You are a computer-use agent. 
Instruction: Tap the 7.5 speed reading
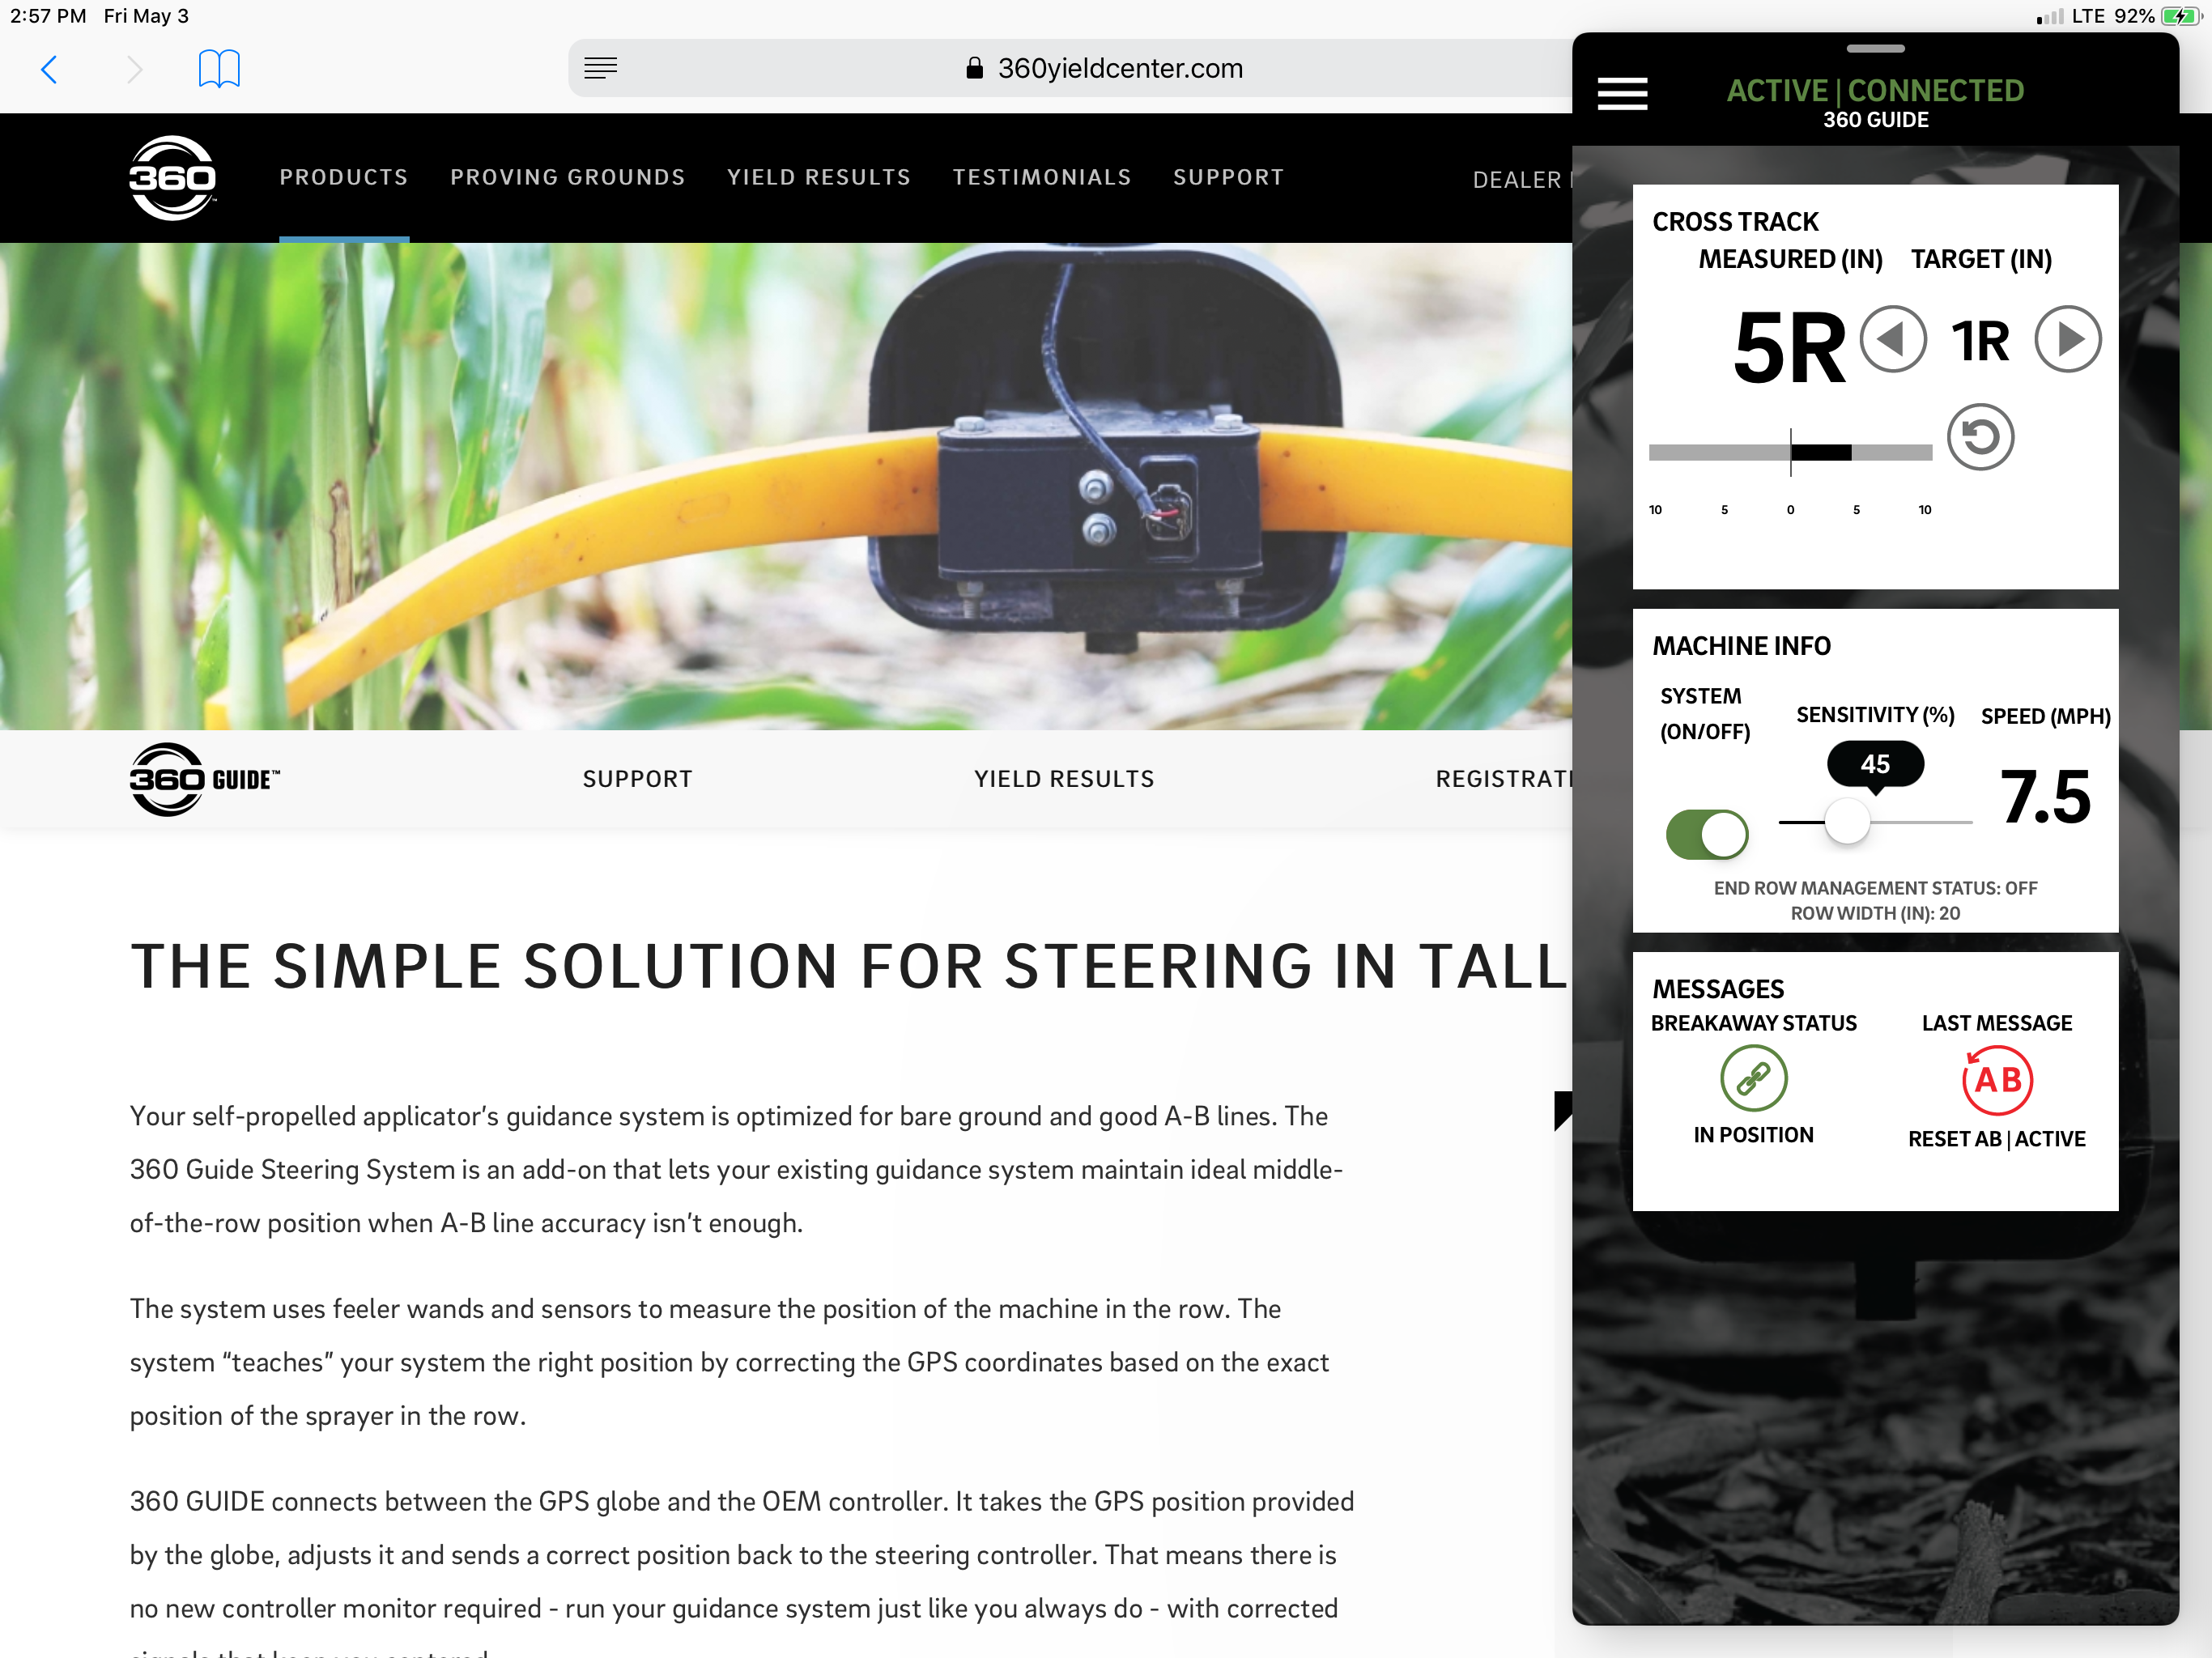click(x=2046, y=797)
